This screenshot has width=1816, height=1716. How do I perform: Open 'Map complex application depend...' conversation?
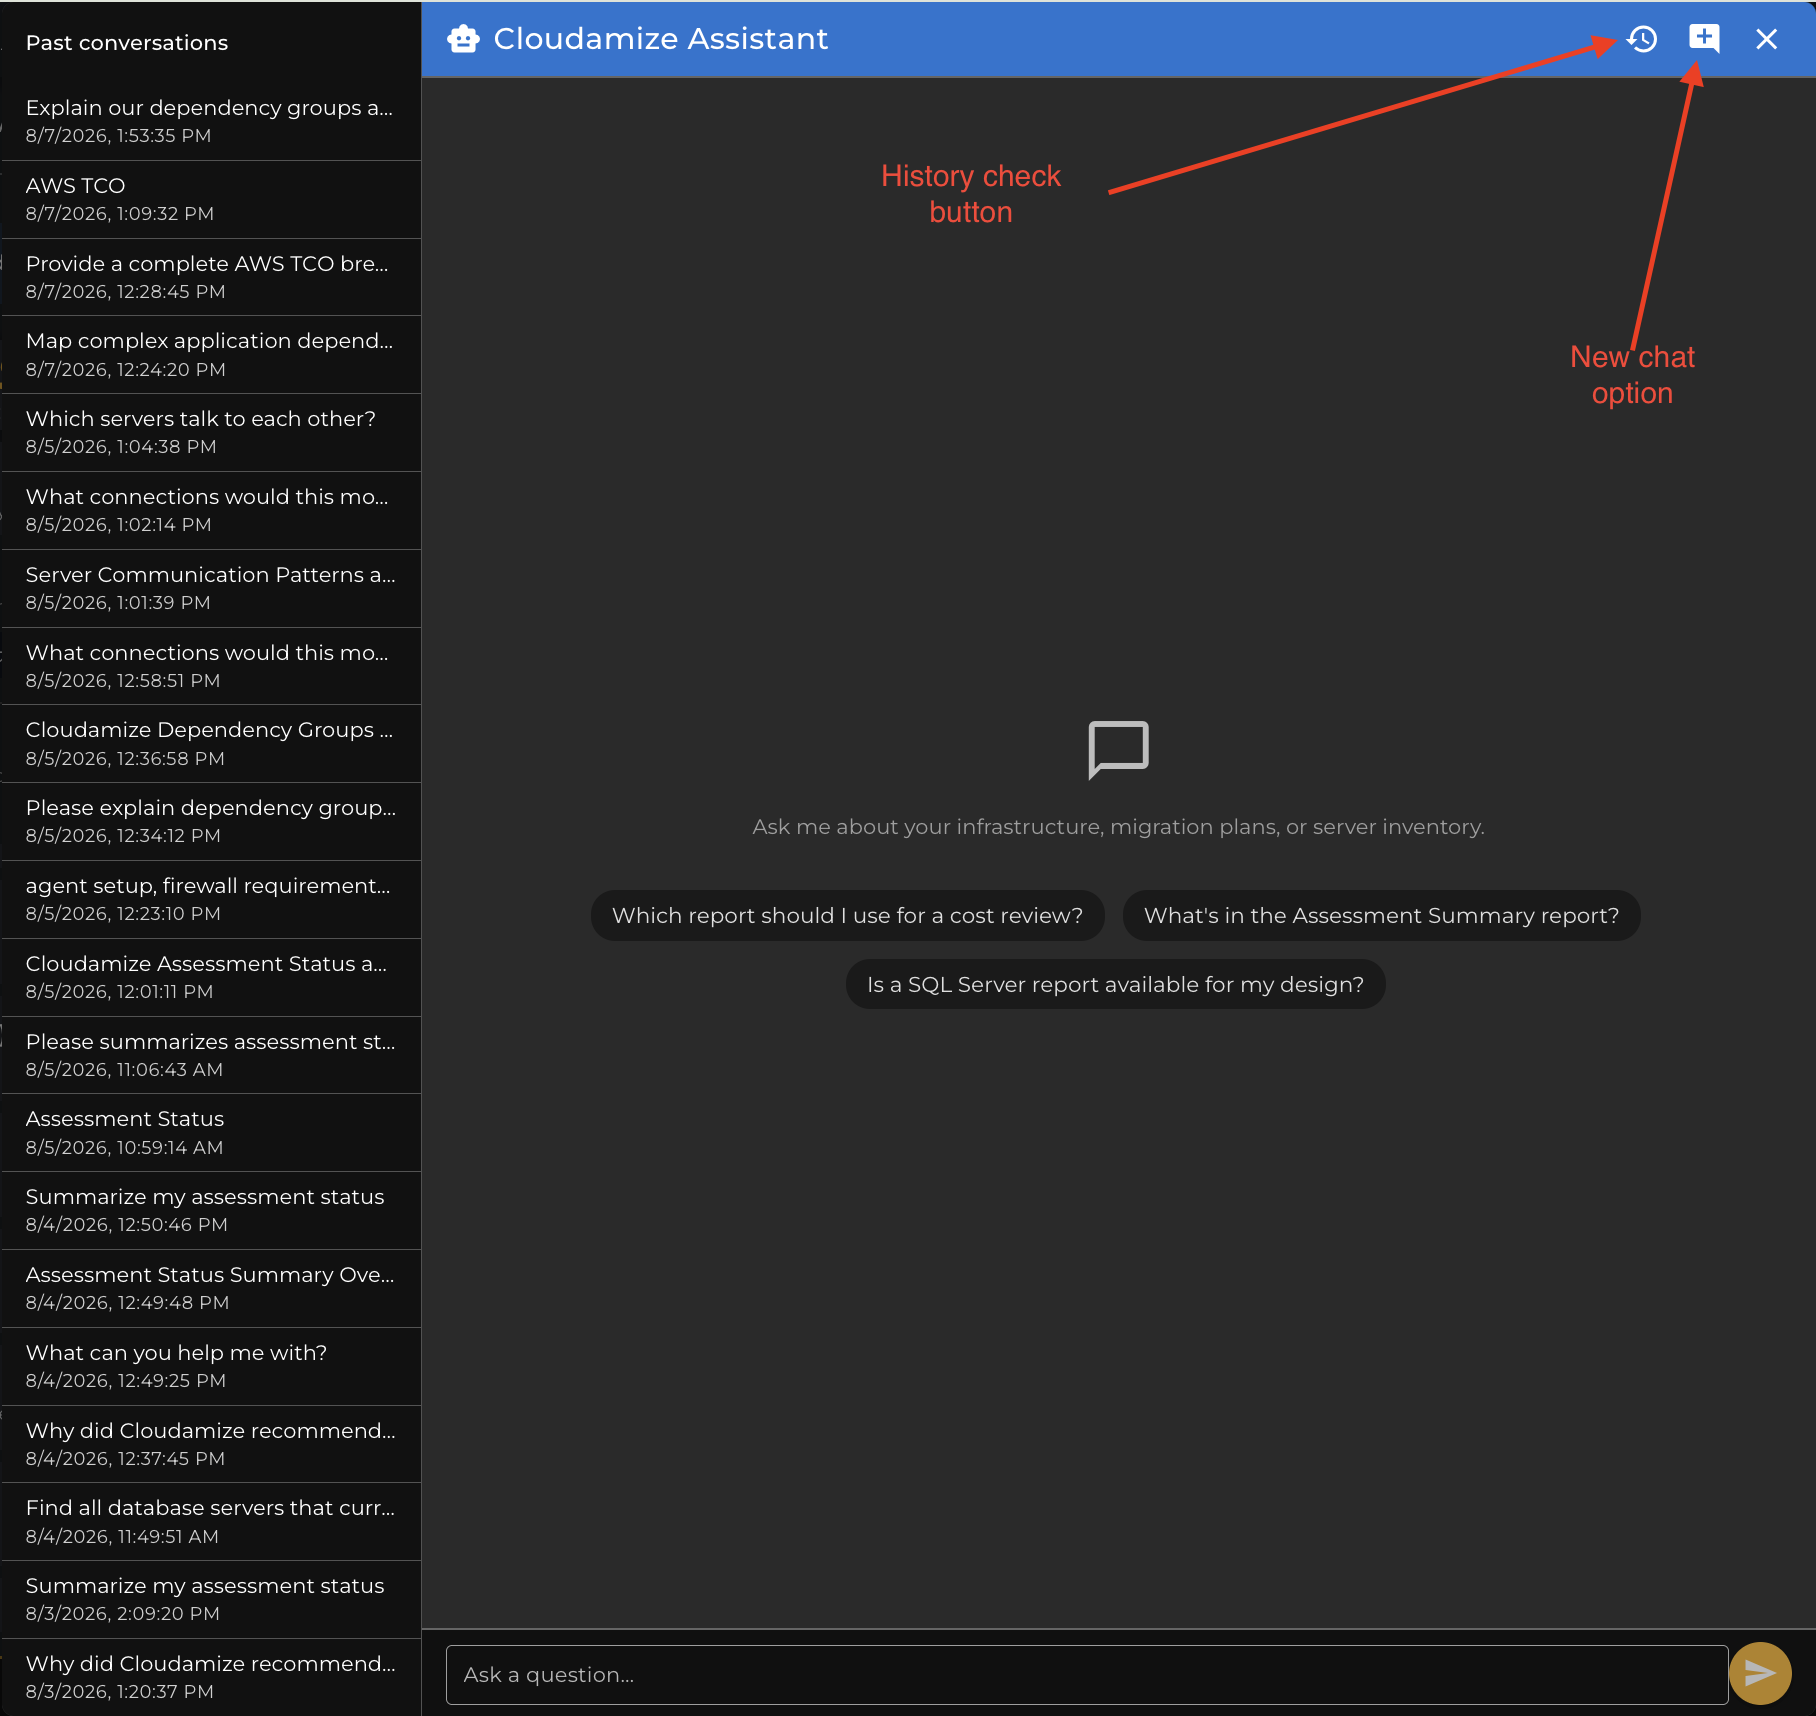(211, 354)
